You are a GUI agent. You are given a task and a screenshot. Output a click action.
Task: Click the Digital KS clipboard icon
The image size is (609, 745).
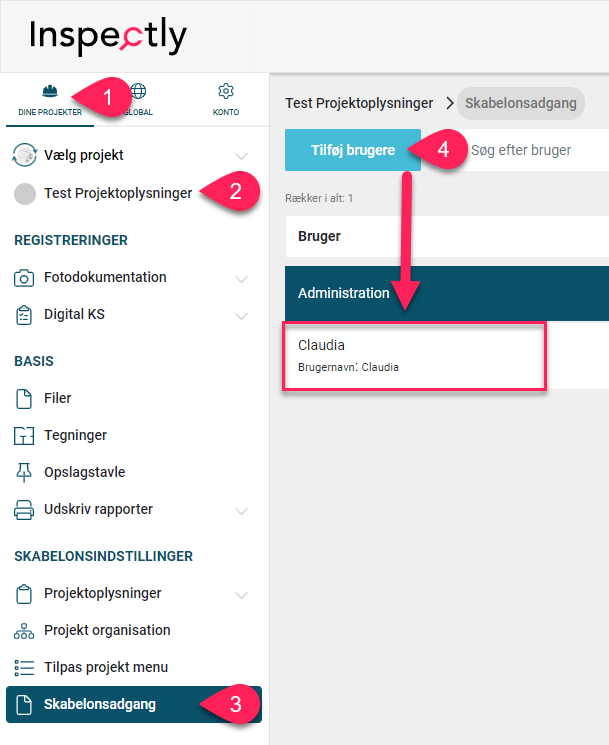pyautogui.click(x=24, y=315)
